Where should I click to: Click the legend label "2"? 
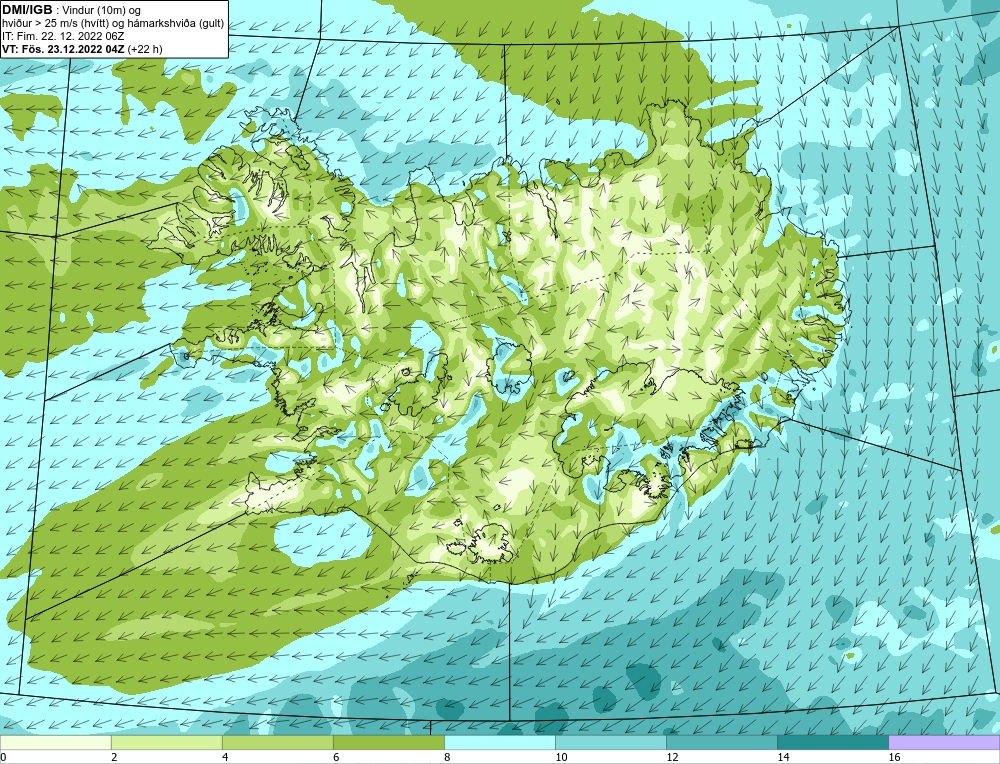pos(114,757)
